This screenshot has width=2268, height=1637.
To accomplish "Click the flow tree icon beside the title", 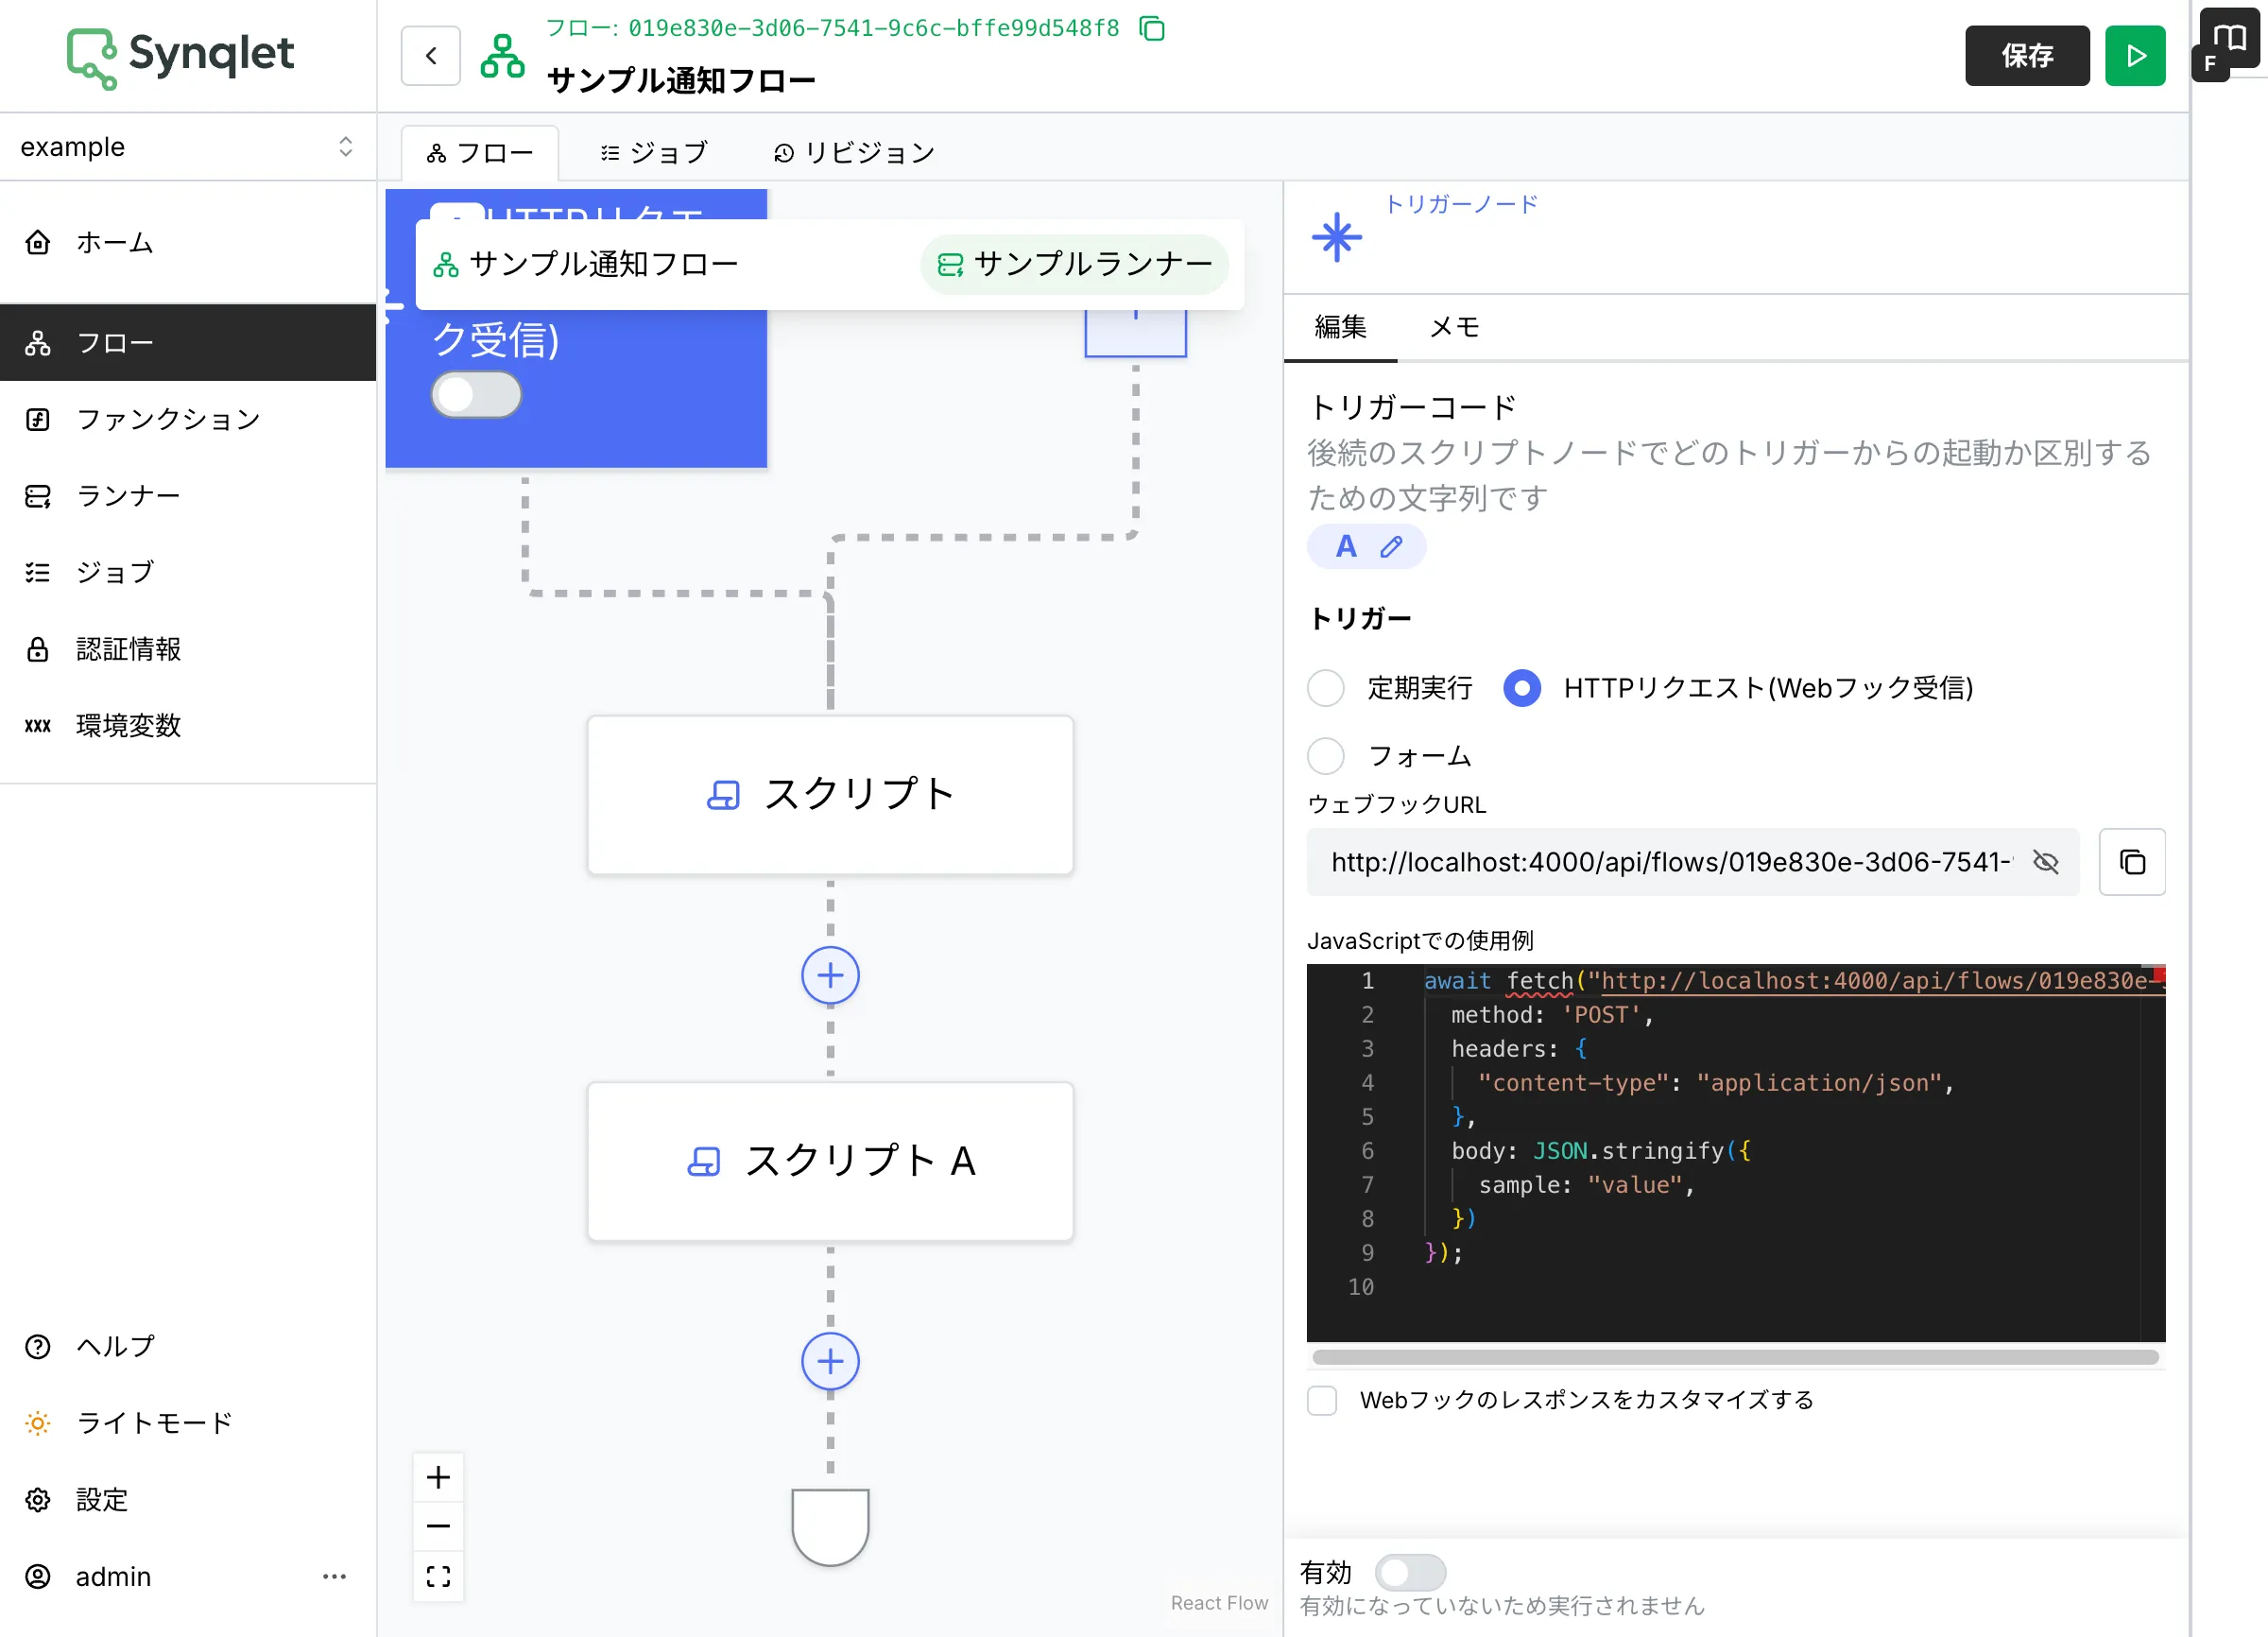I will (502, 56).
